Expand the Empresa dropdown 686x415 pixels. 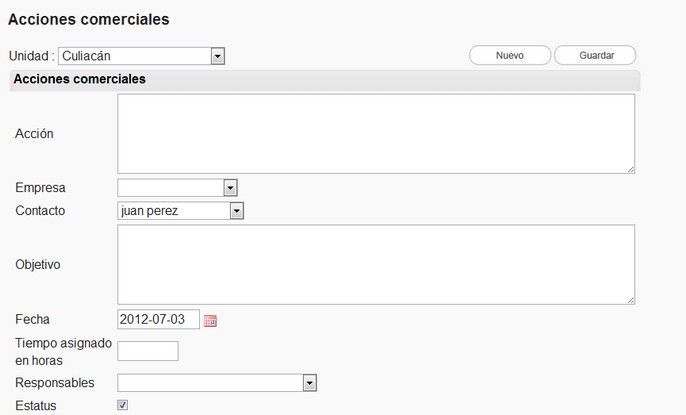pos(177,187)
